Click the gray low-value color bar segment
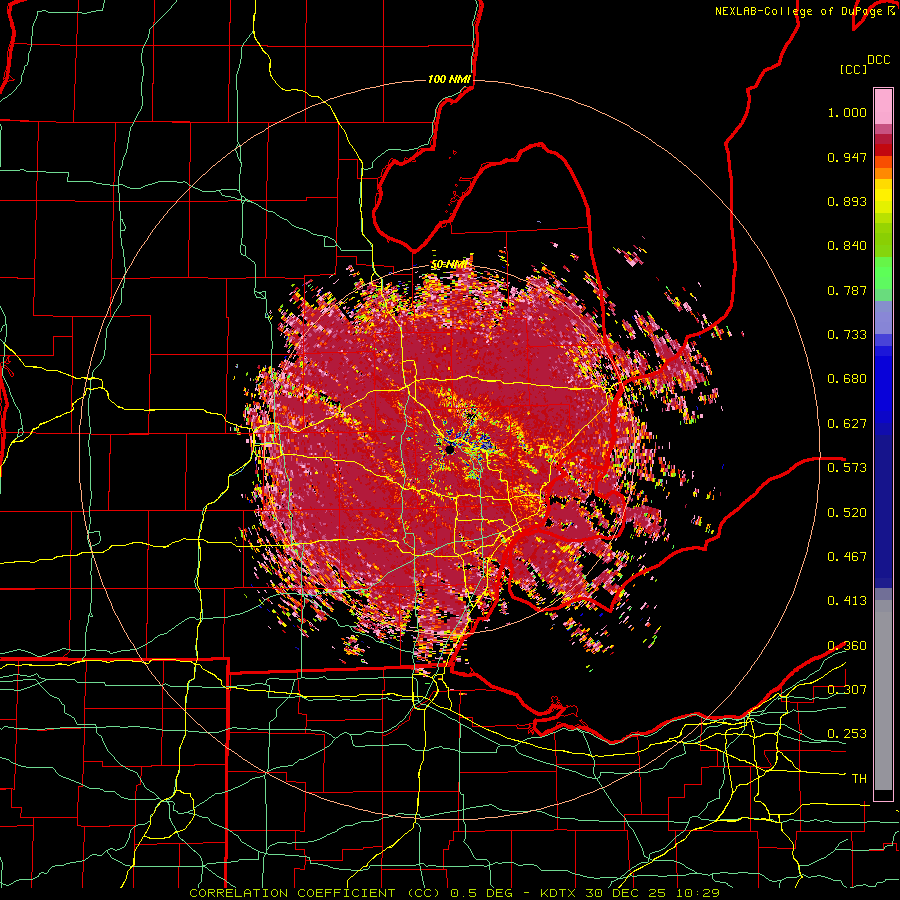Image resolution: width=900 pixels, height=900 pixels. click(883, 695)
